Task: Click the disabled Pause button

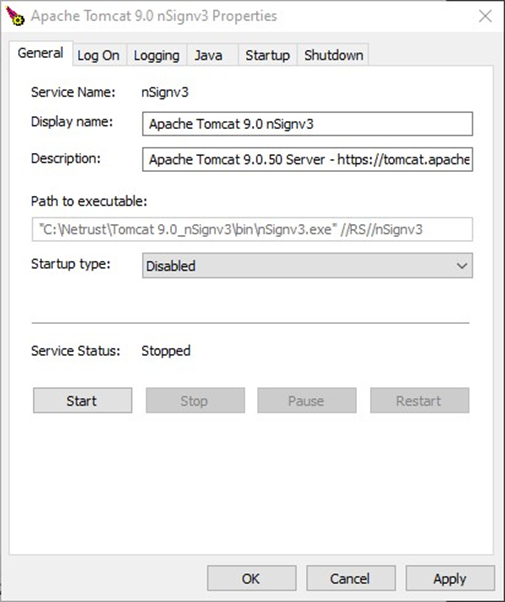Action: click(307, 400)
